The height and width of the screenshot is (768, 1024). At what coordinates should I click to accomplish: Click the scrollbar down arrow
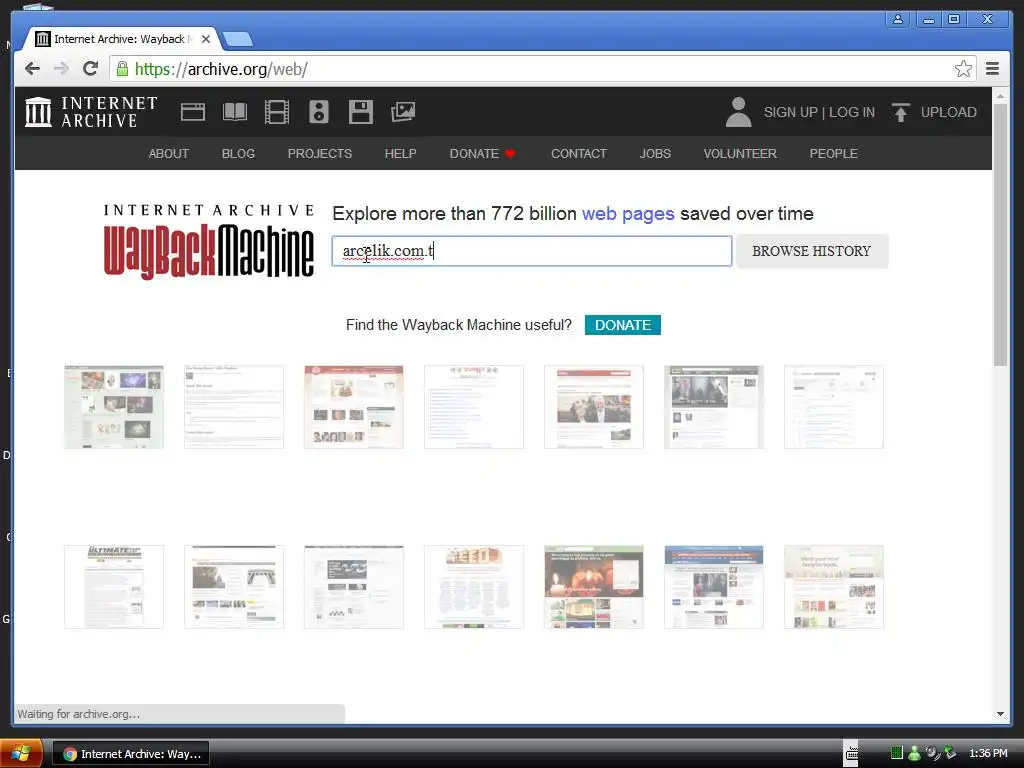(1000, 714)
